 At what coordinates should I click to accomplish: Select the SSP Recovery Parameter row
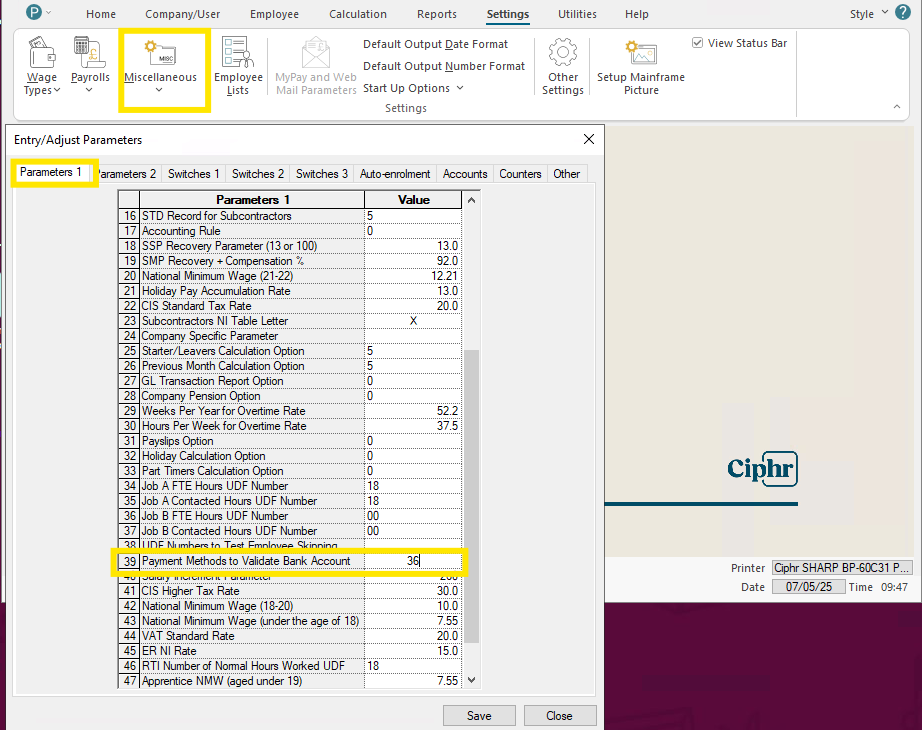click(289, 246)
